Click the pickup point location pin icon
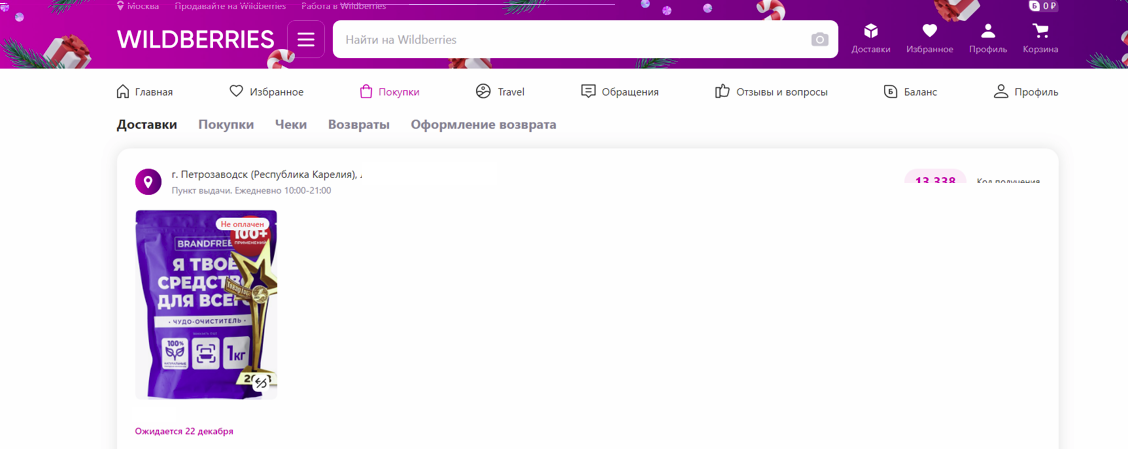The width and height of the screenshot is (1128, 449). [148, 182]
